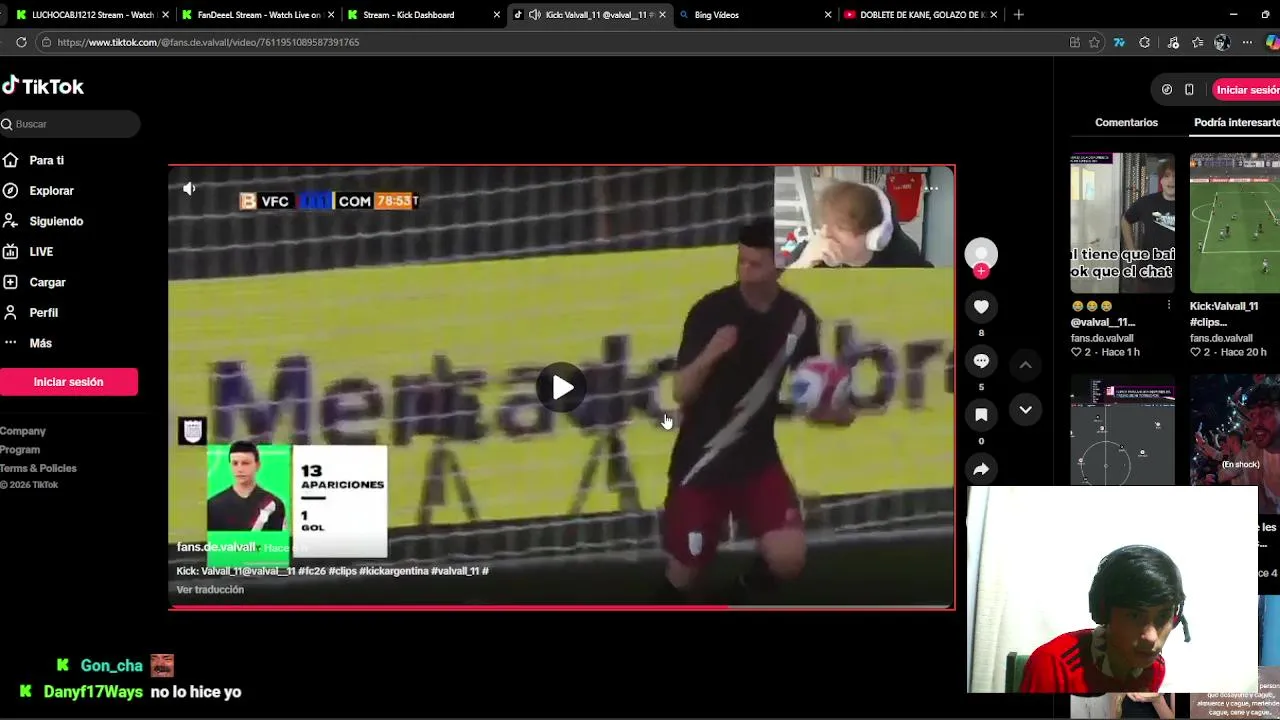The image size is (1280, 720).
Task: Open the fans.de.valvall username on the video
Action: [x=216, y=547]
